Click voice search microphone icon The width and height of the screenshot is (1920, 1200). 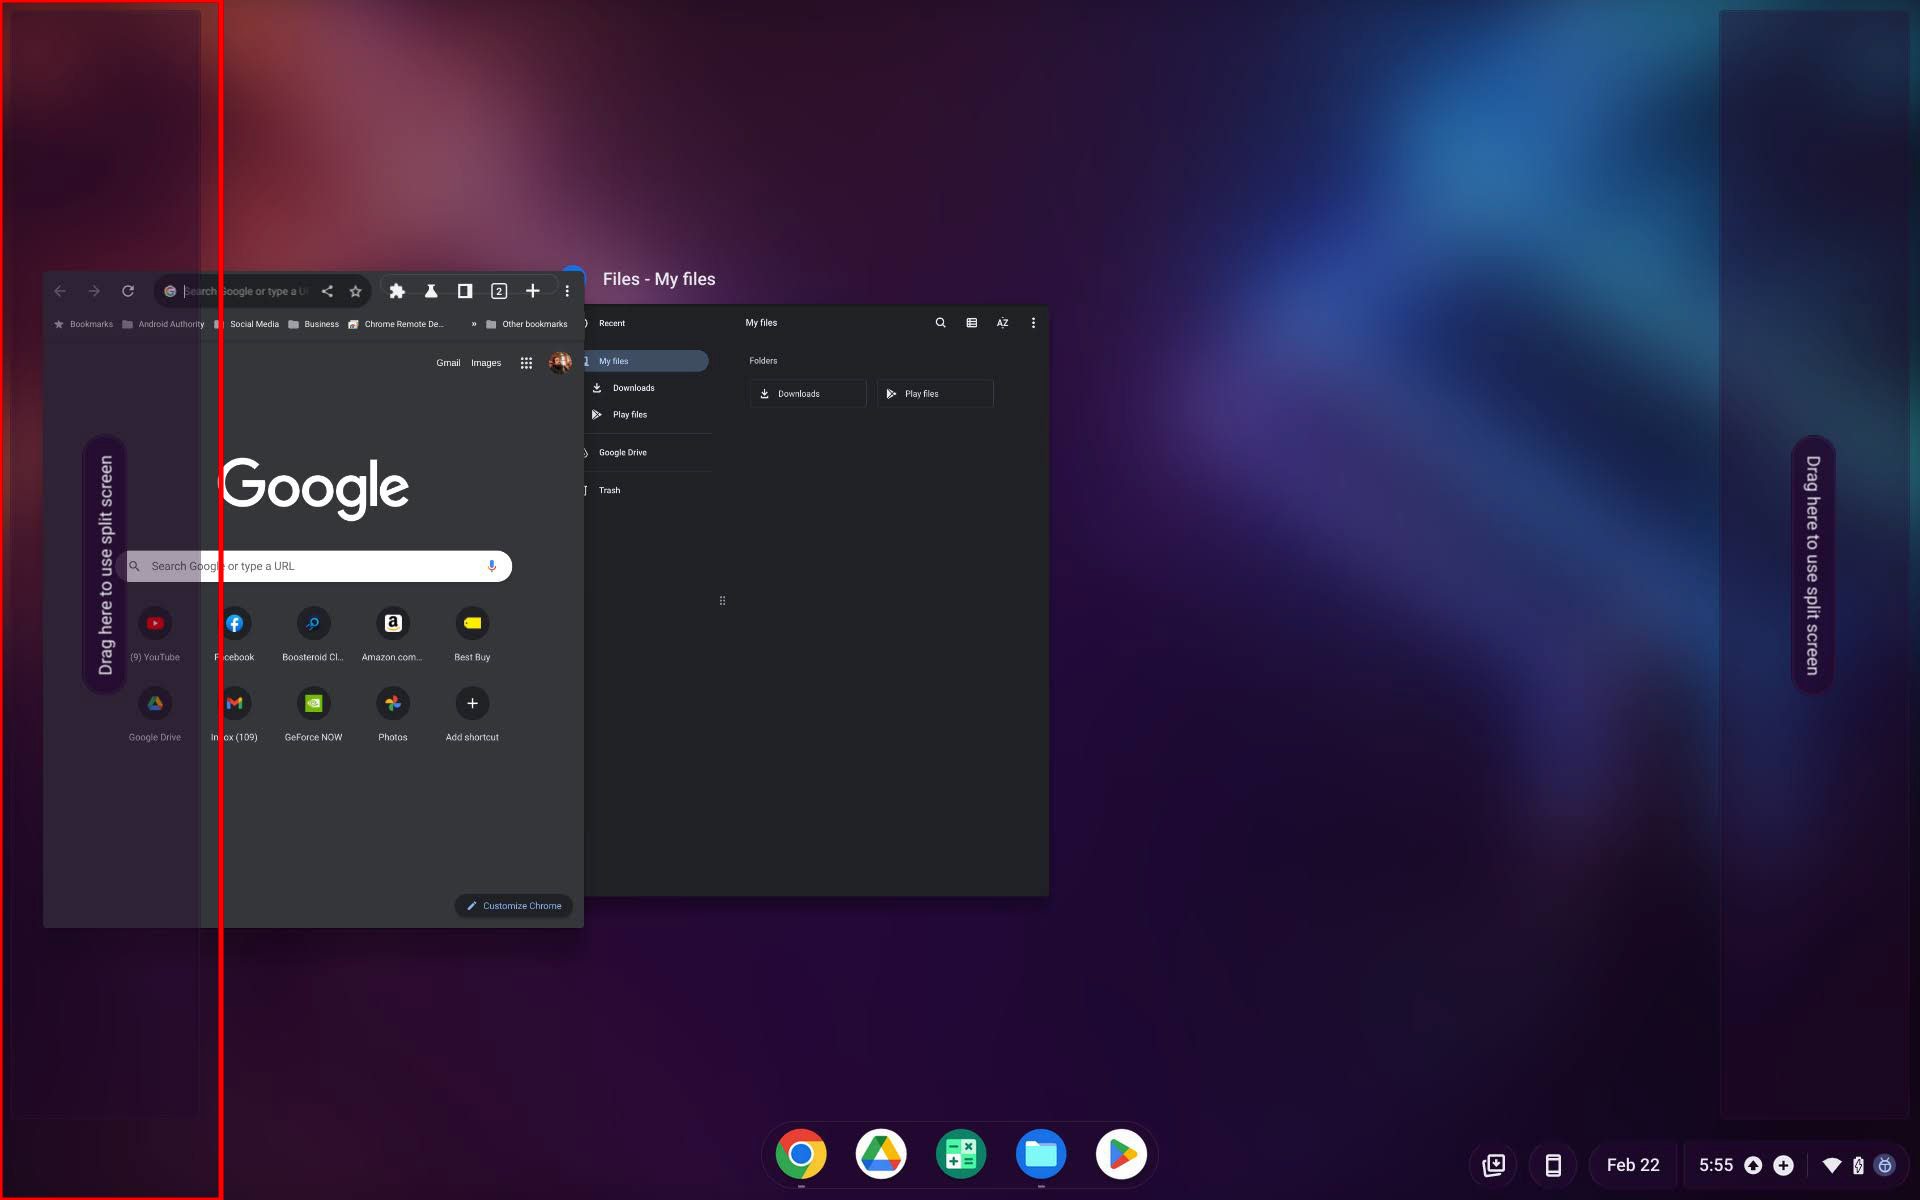point(491,566)
